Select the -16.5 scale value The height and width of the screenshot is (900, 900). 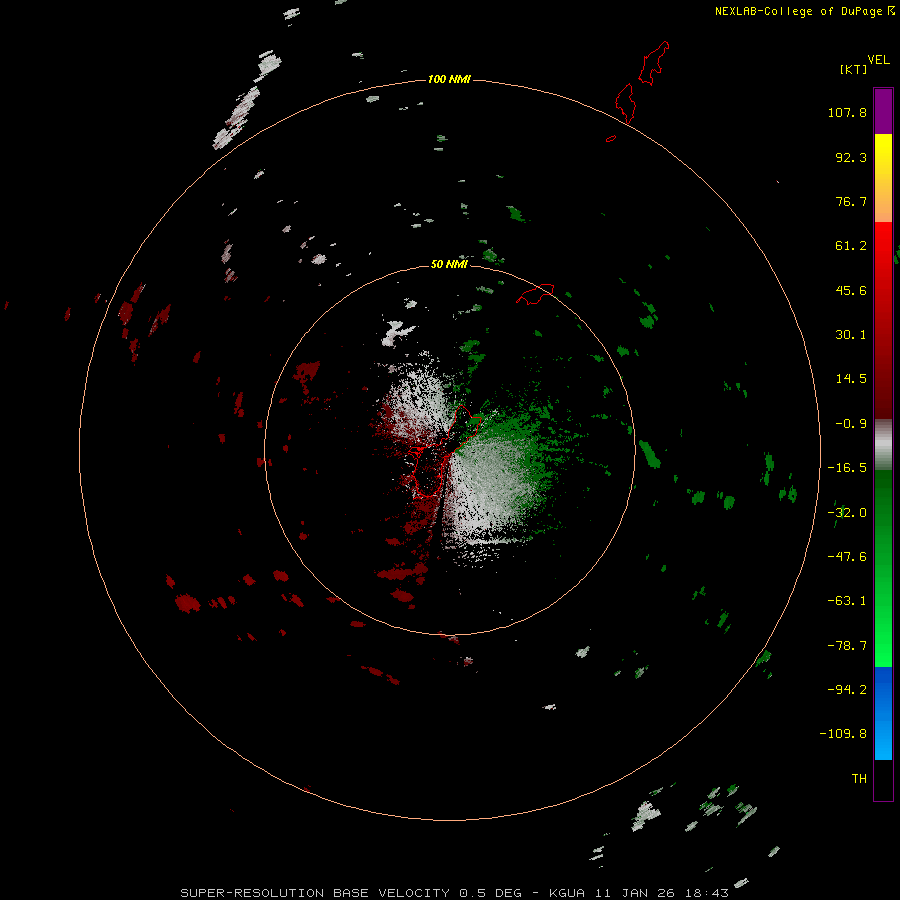(x=847, y=468)
